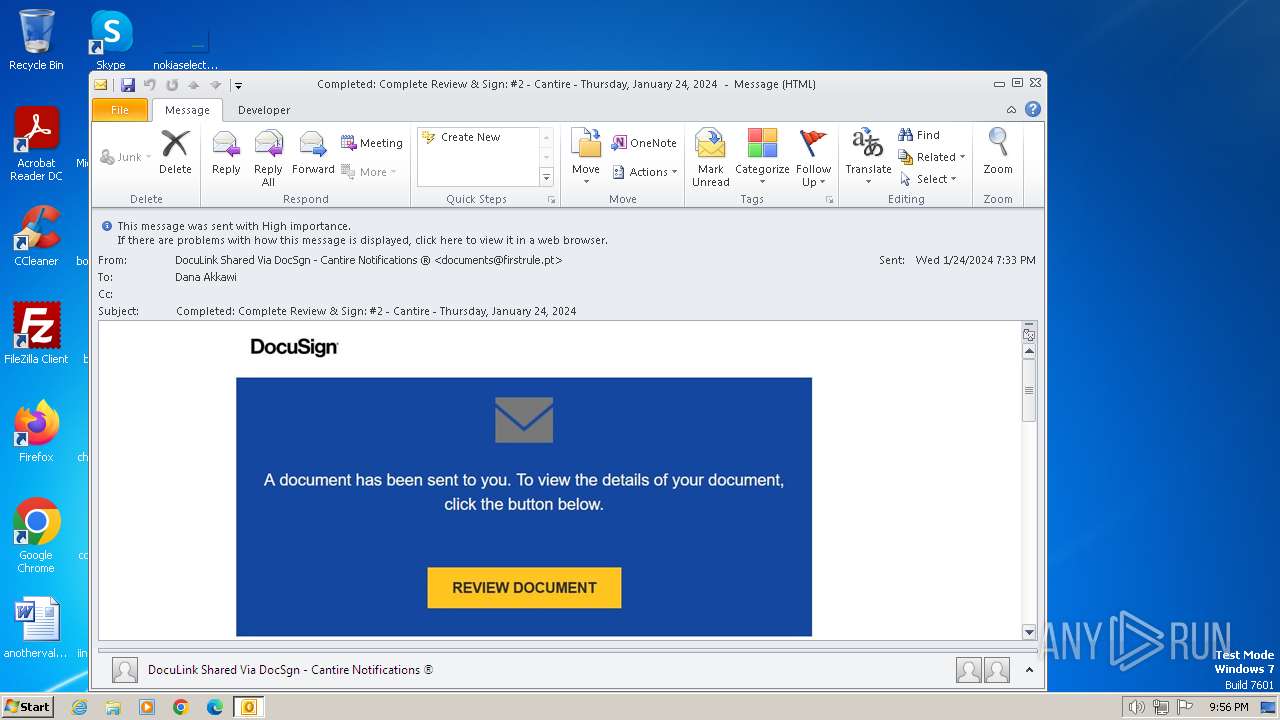Open the Zoom dialog
This screenshot has height=720, width=1280.
998,153
